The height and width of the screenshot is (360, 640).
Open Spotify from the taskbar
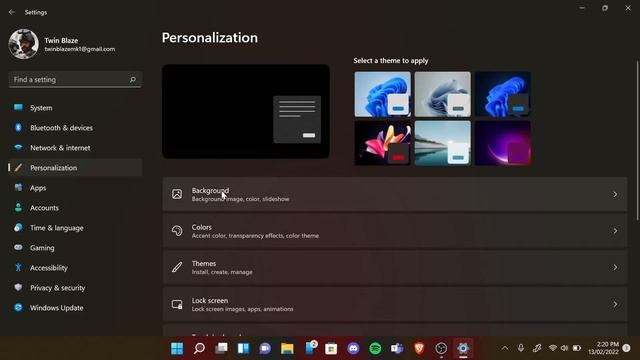point(376,349)
